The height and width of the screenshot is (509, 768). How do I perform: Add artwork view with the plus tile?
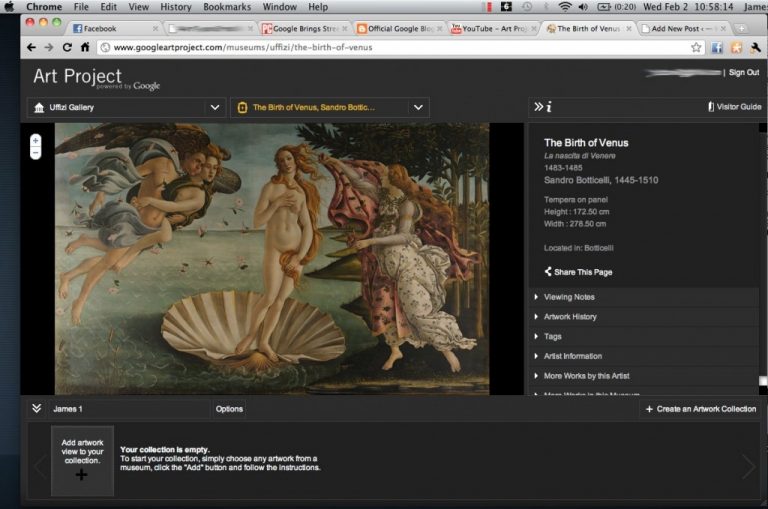[82, 461]
